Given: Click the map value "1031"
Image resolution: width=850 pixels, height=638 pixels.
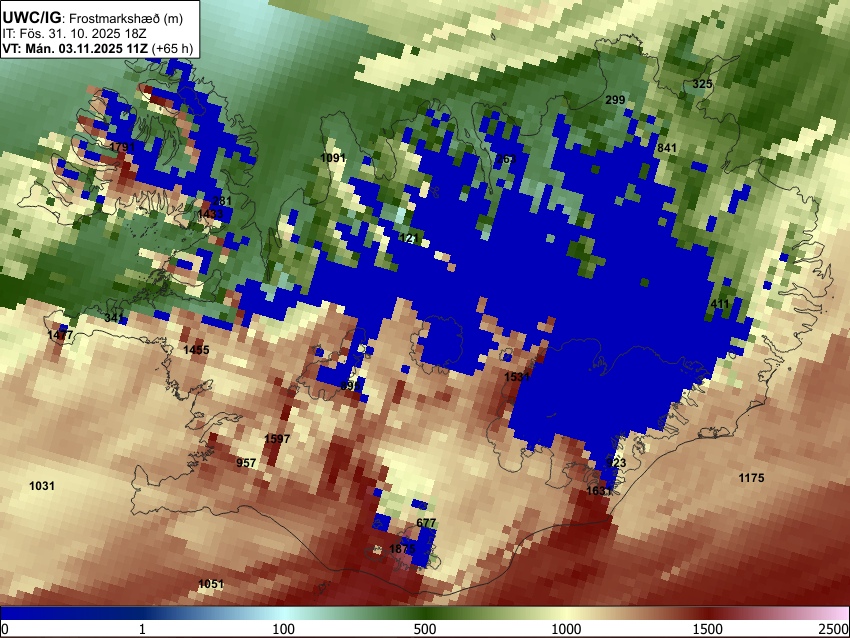Looking at the screenshot, I should [42, 486].
